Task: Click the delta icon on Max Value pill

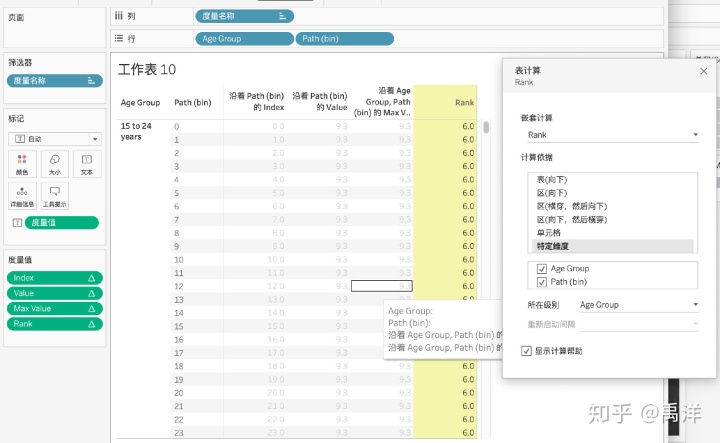Action: point(91,308)
